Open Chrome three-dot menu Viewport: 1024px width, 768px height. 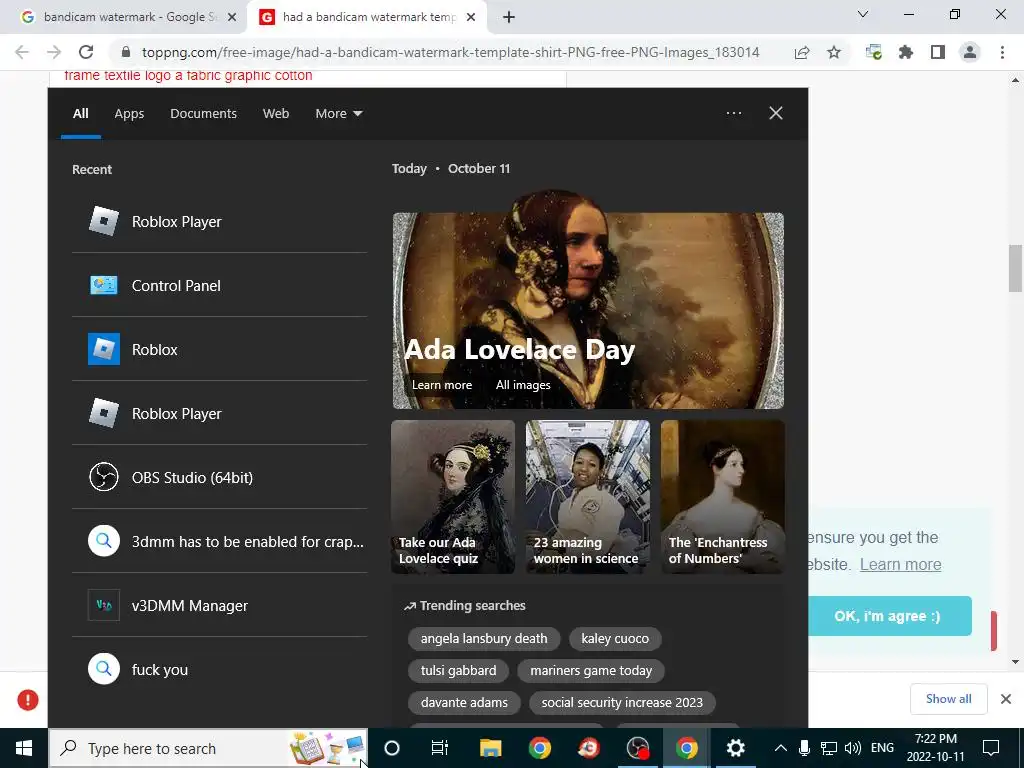(x=1002, y=52)
